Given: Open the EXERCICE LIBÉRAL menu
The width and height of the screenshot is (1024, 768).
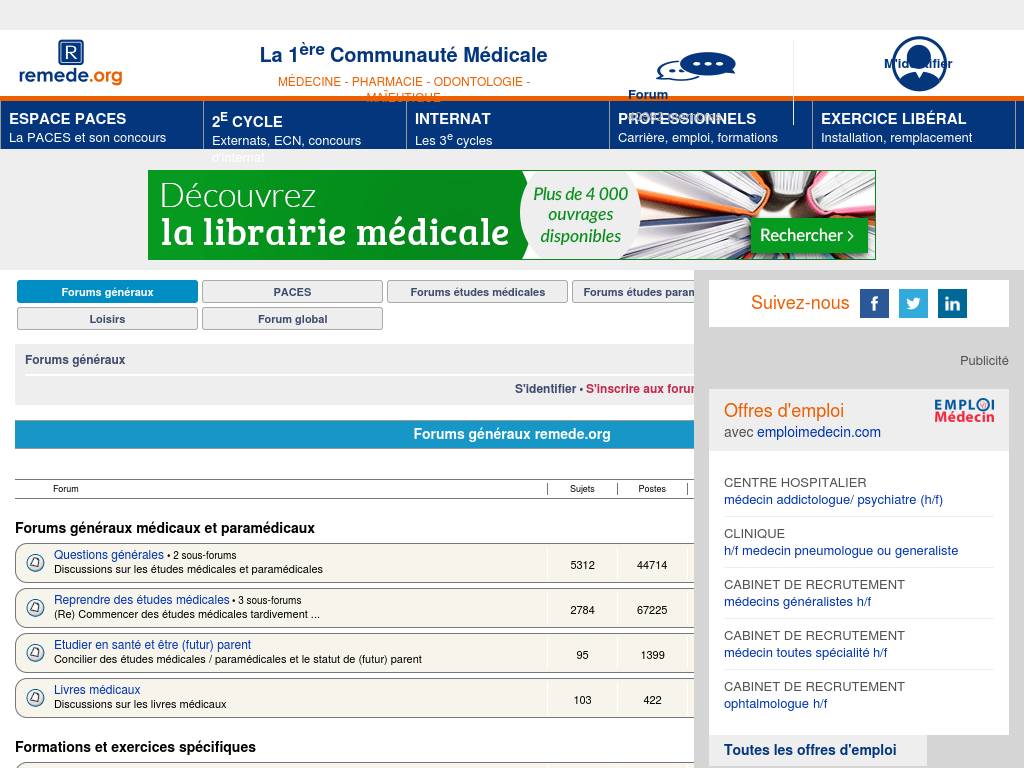Looking at the screenshot, I should point(913,126).
